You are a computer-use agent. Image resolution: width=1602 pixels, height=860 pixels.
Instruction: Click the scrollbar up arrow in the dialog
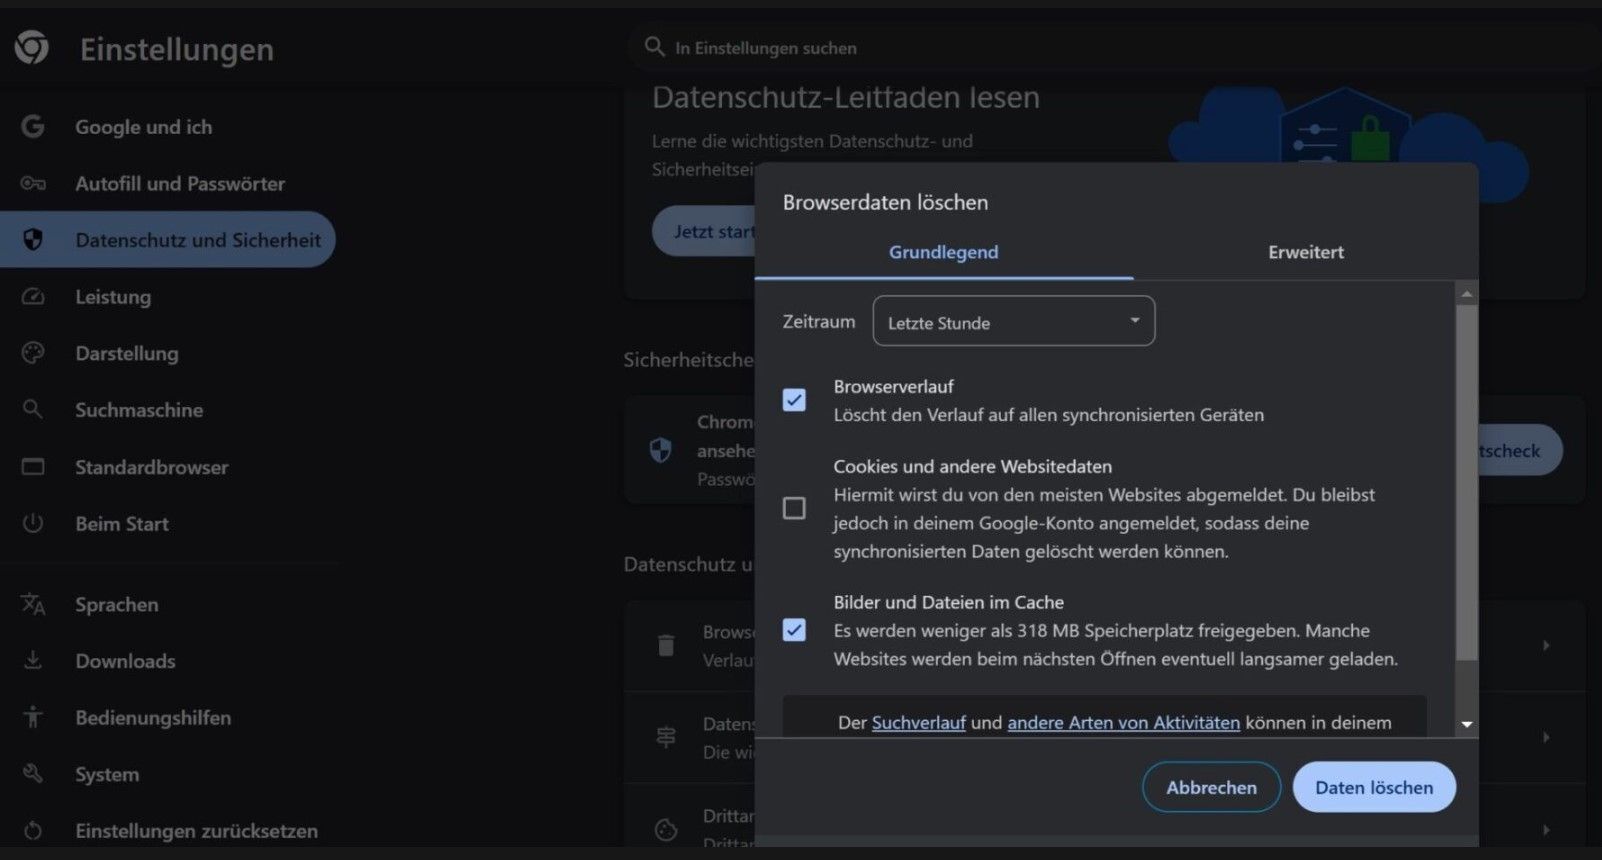[x=1467, y=294]
